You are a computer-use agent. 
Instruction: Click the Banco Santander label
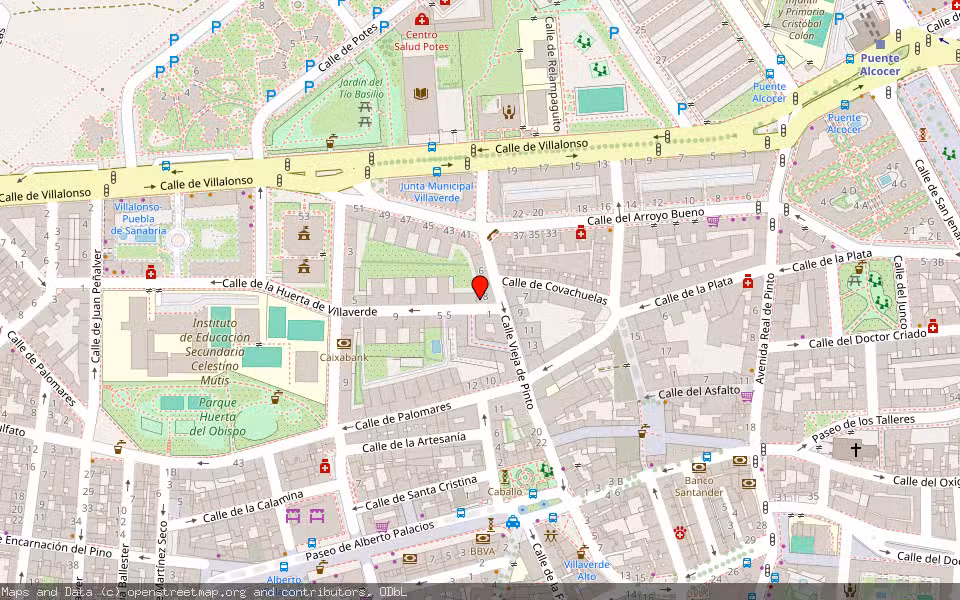(x=699, y=486)
